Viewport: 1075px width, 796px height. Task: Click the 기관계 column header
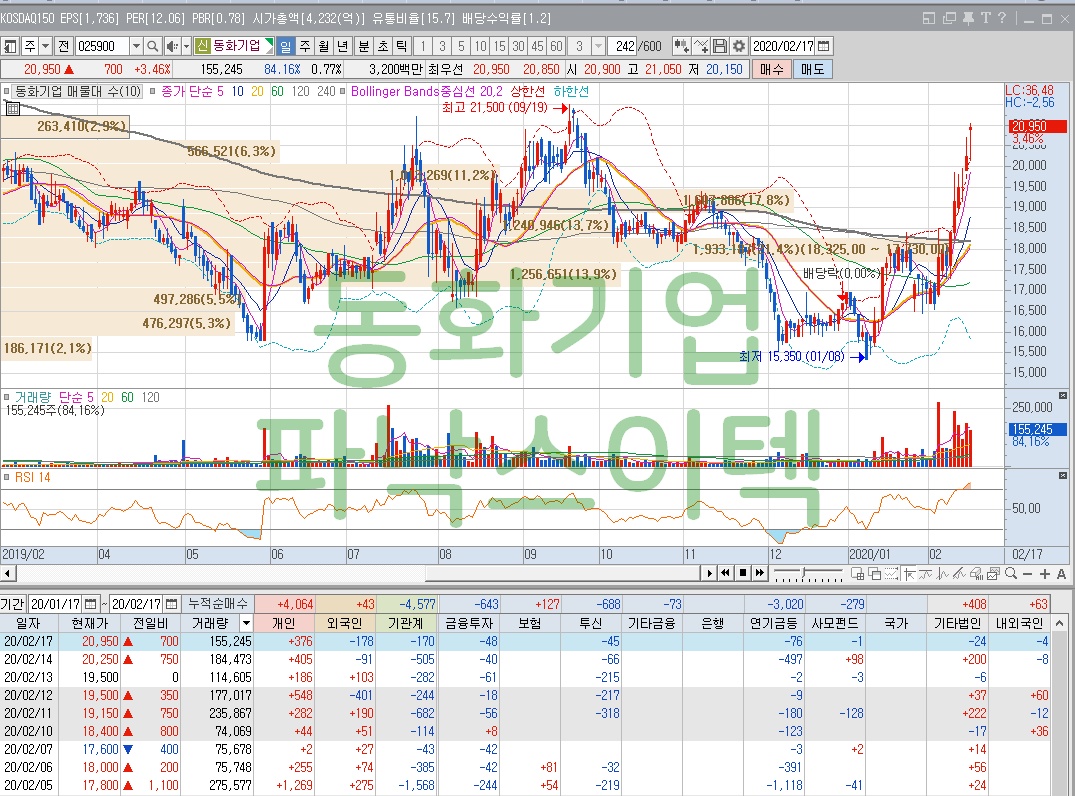pyautogui.click(x=406, y=623)
